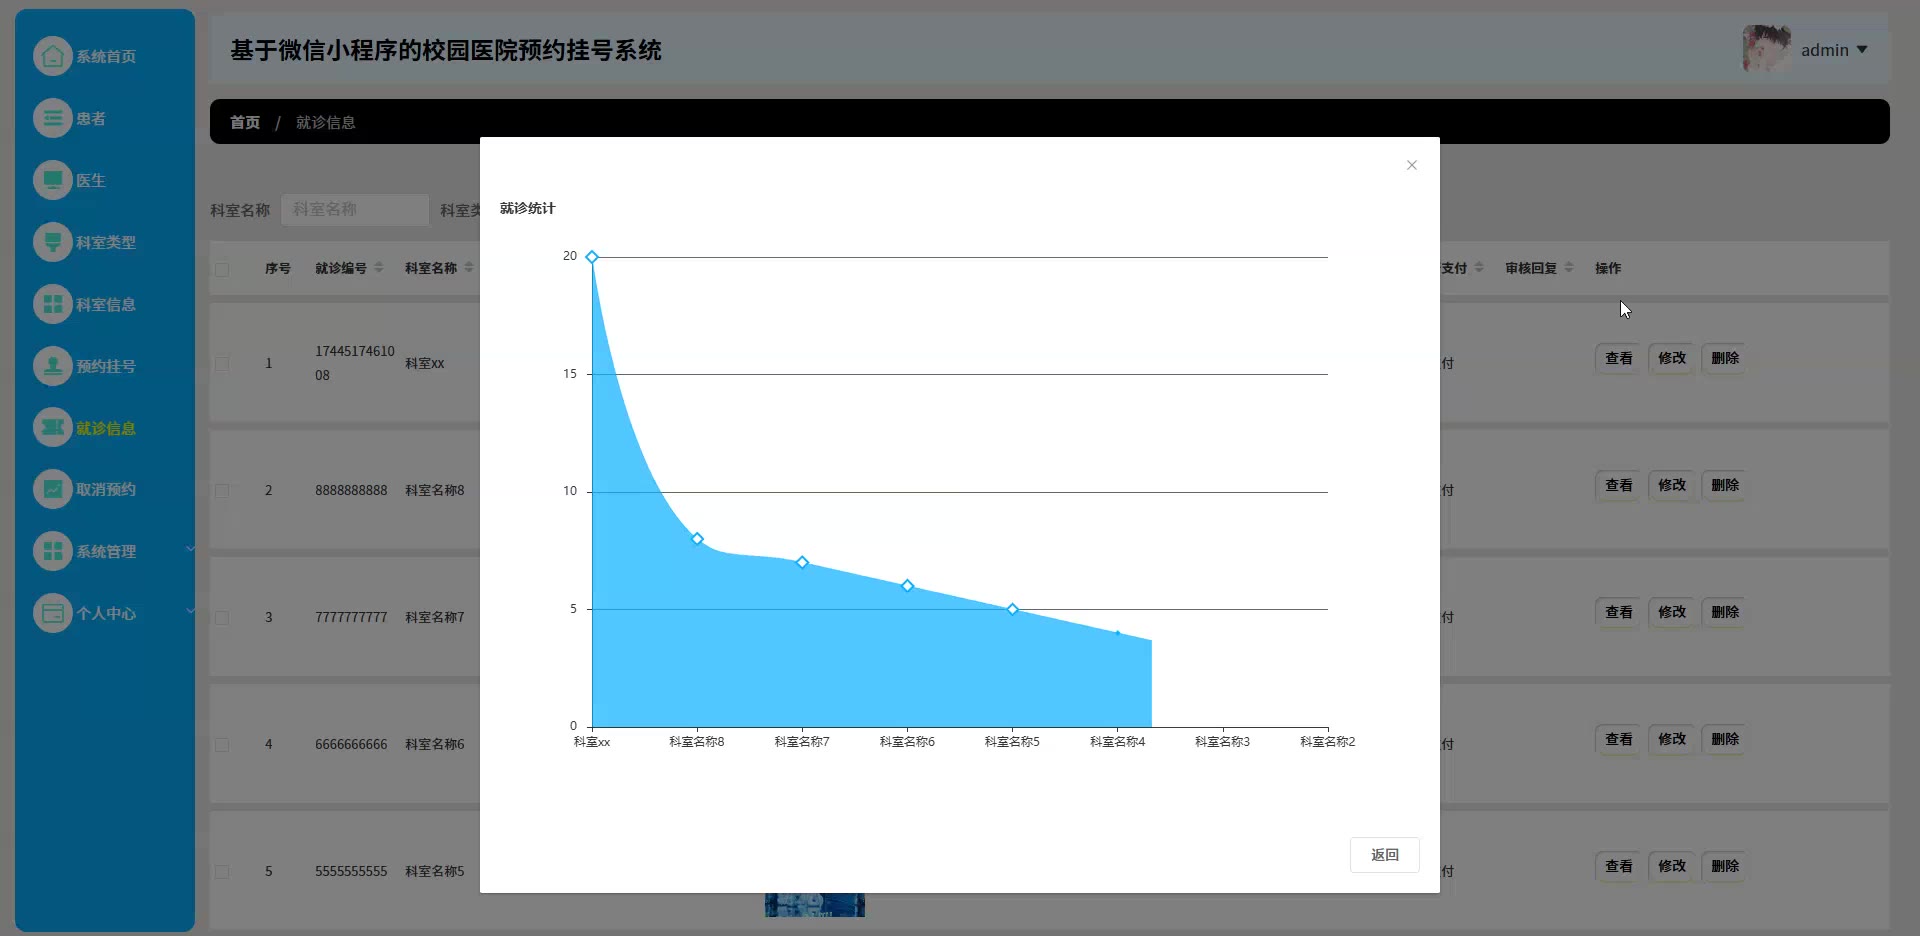Check the checkbox for row 4
The height and width of the screenshot is (936, 1920).
(222, 745)
